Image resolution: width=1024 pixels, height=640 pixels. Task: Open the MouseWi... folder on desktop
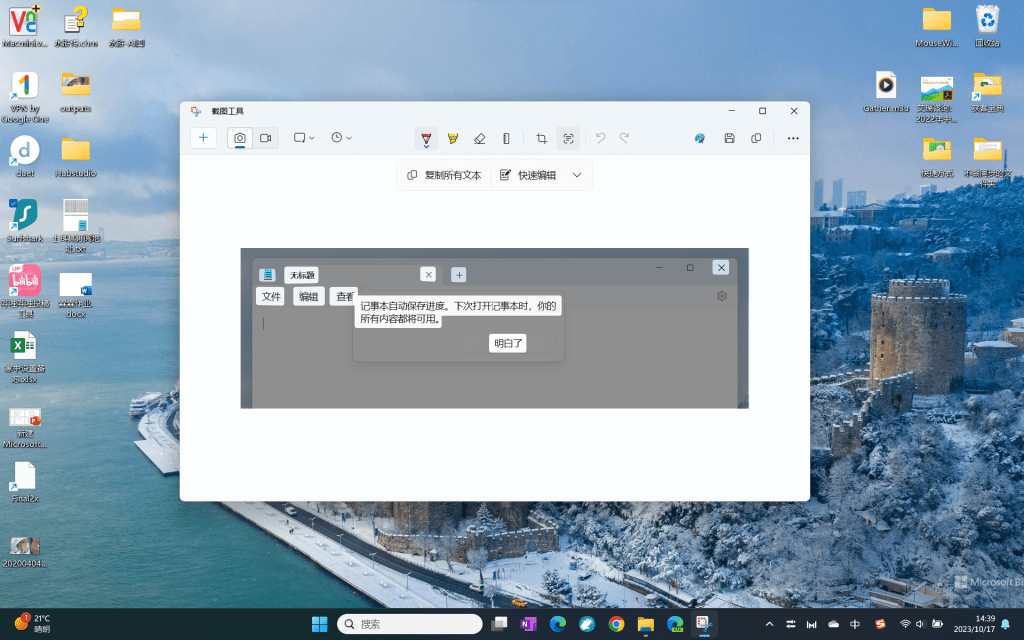pyautogui.click(x=936, y=25)
